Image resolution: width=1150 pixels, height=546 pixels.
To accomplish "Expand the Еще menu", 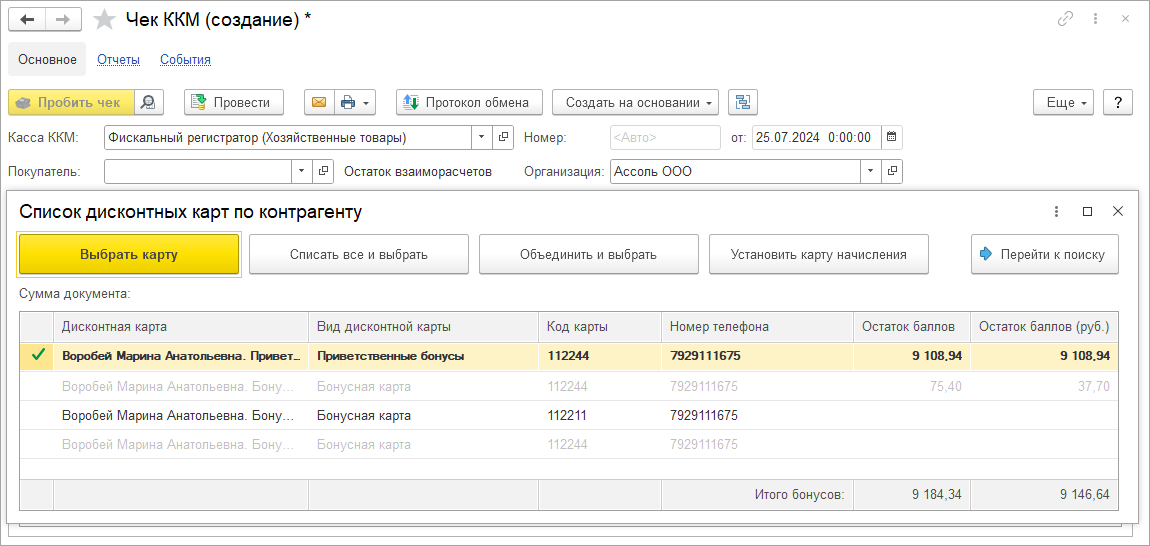I will [1063, 102].
